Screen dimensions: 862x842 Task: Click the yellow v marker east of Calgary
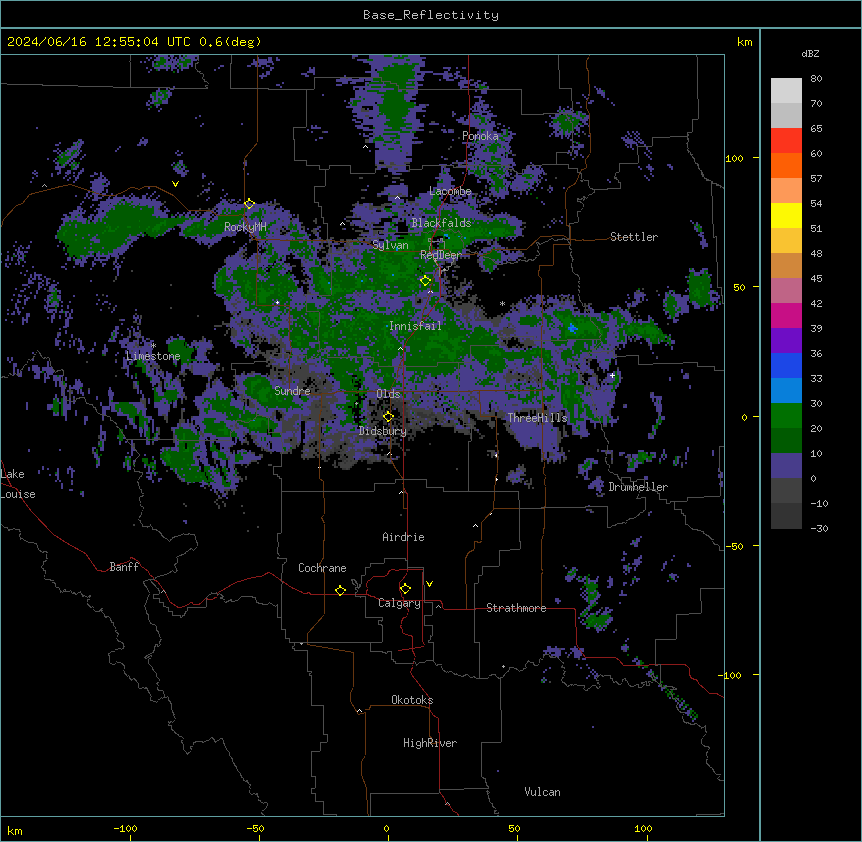pos(429,584)
